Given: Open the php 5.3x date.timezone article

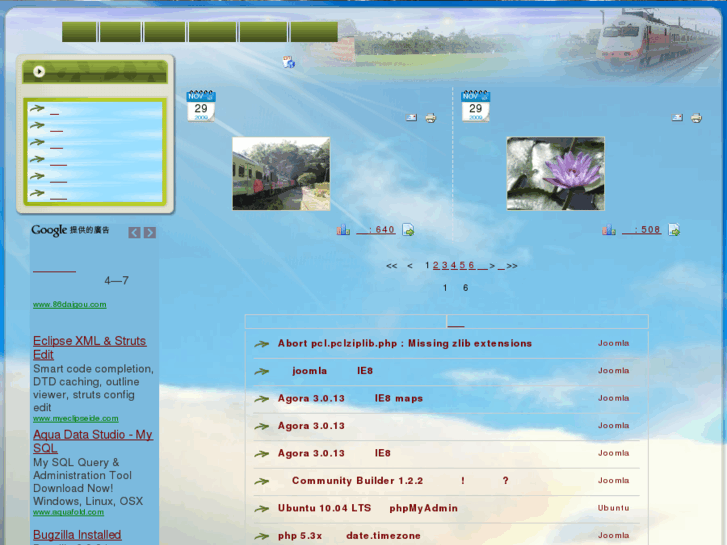Looking at the screenshot, I should click(349, 535).
